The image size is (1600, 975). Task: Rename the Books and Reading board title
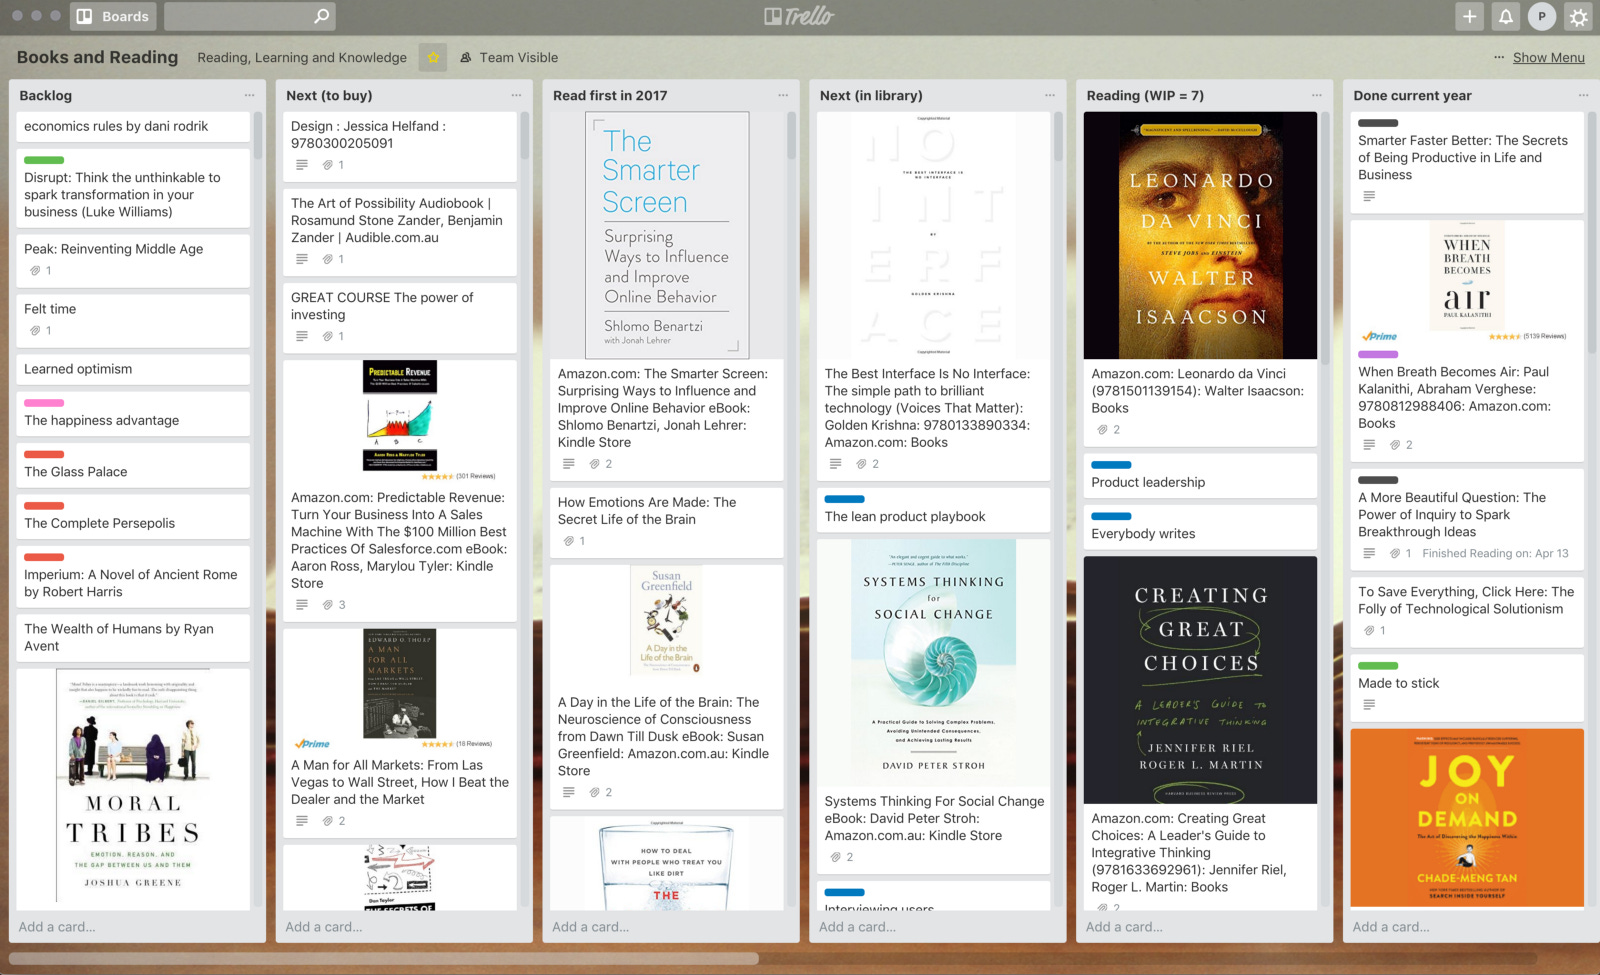coord(97,57)
